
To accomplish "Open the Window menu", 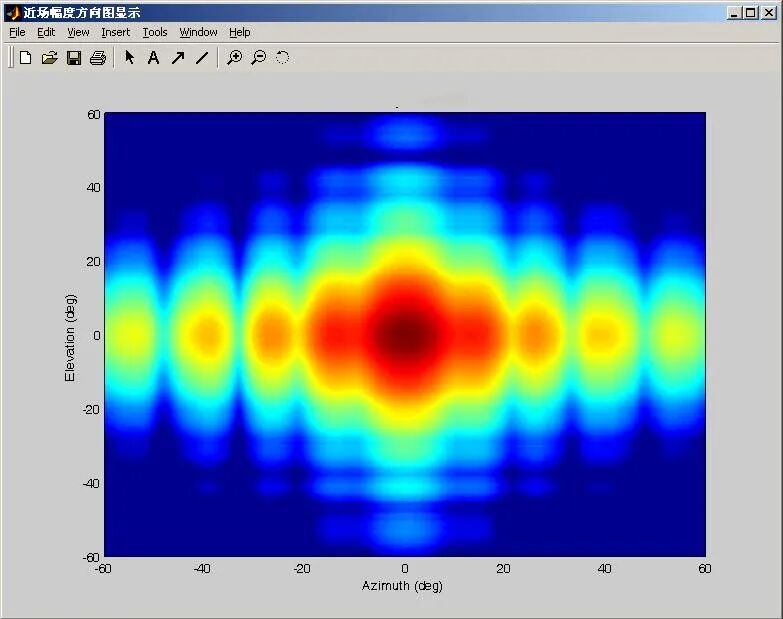I will click(198, 32).
